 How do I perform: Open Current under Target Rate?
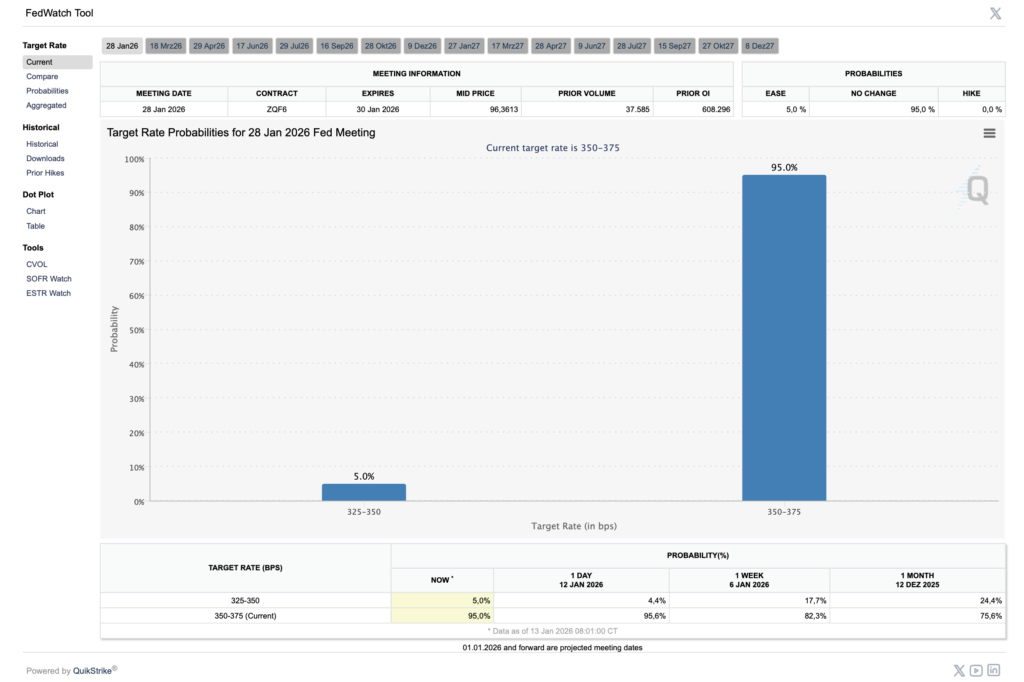pos(57,62)
